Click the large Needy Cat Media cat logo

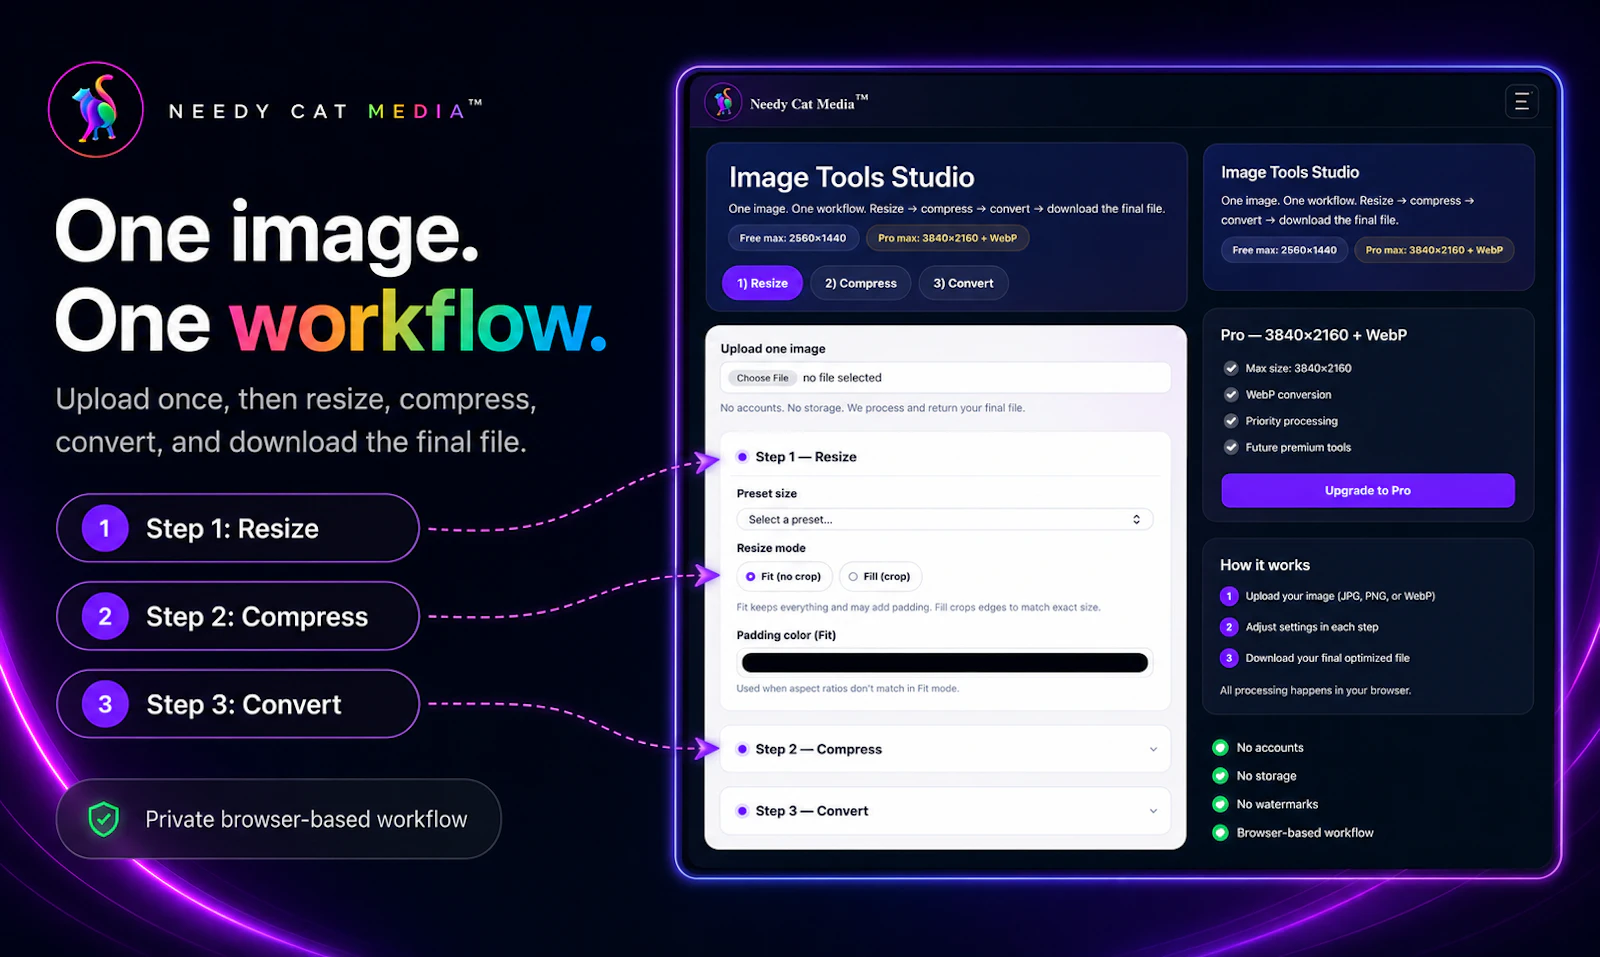tap(96, 110)
